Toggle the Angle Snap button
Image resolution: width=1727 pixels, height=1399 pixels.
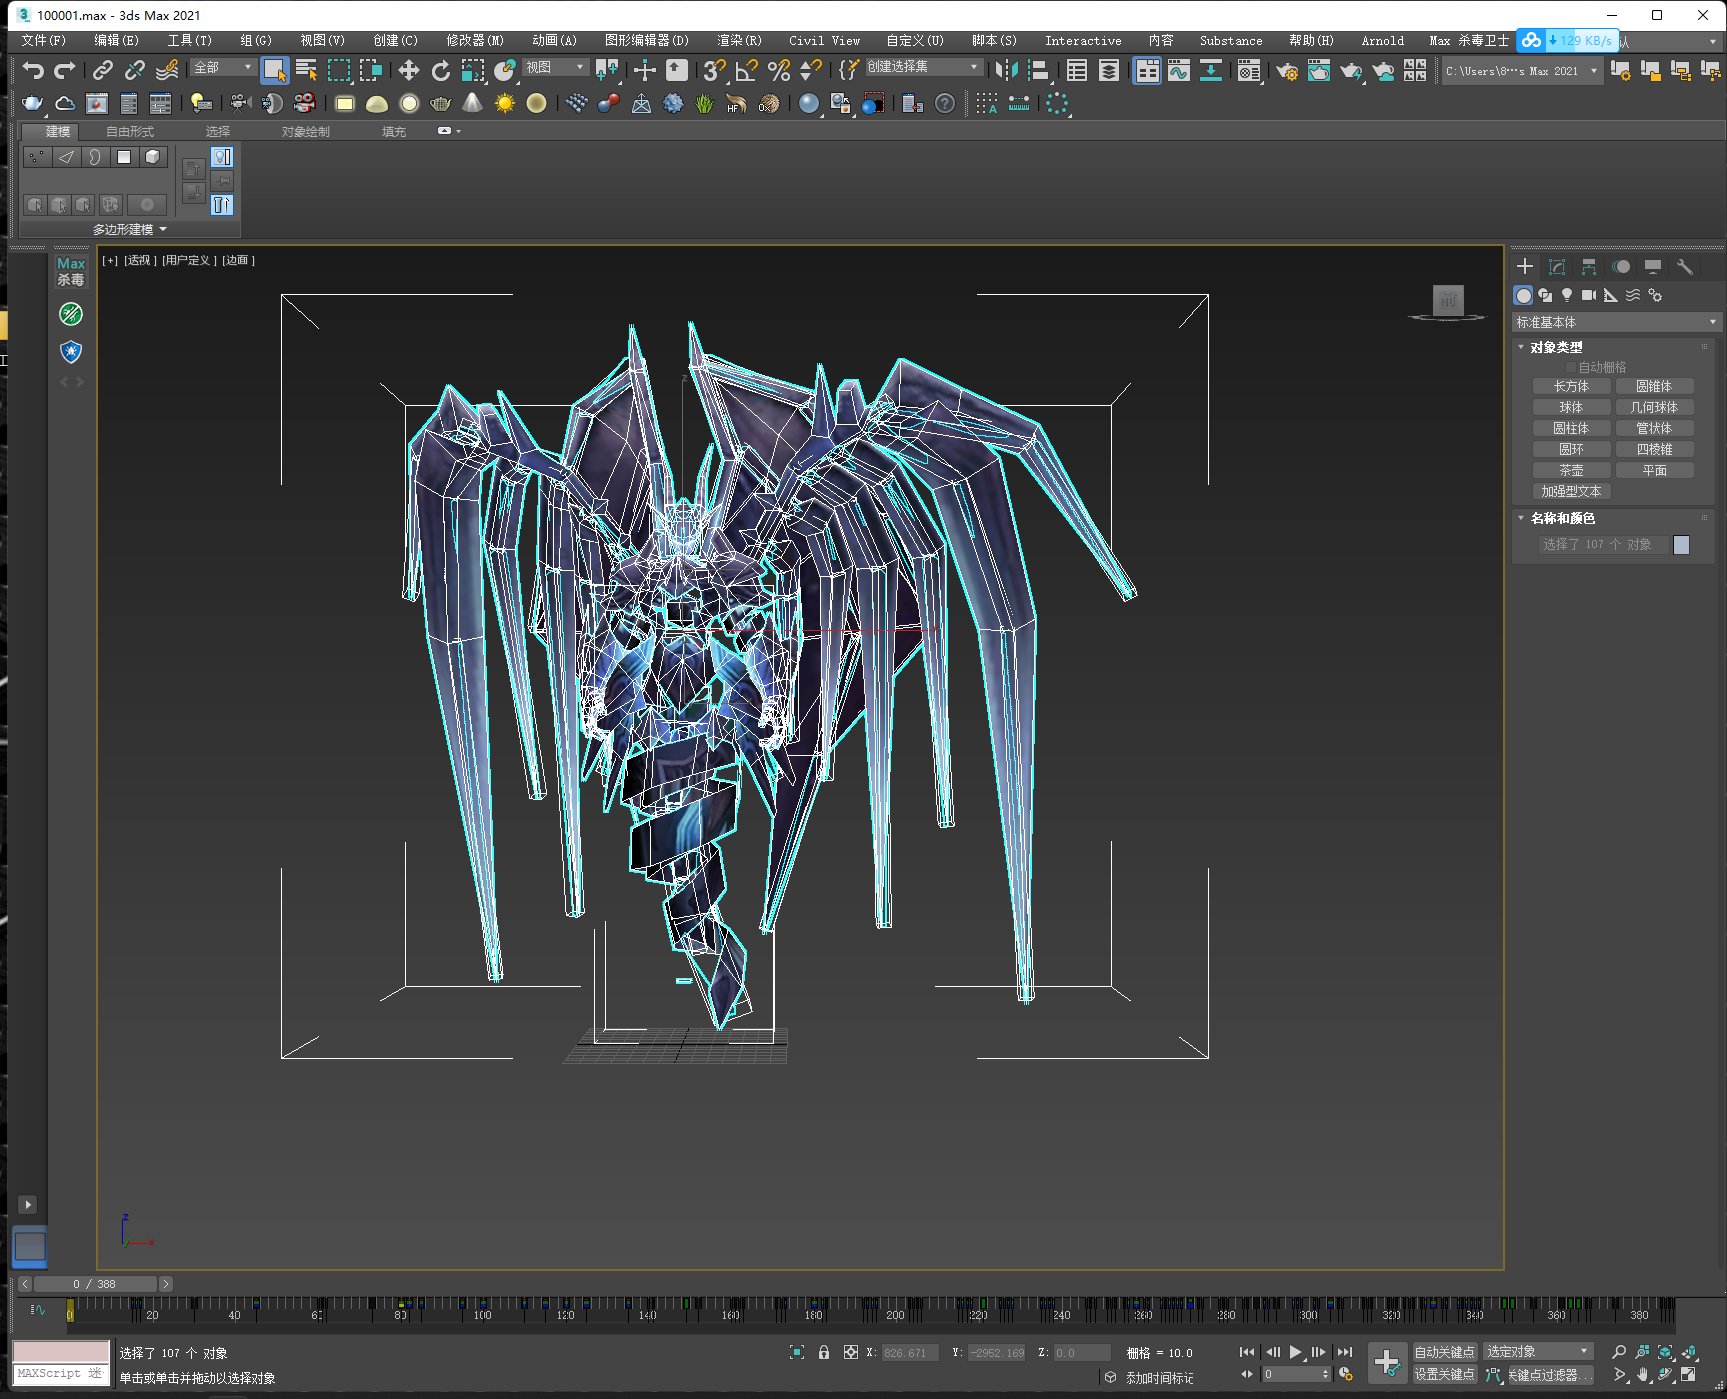[746, 70]
